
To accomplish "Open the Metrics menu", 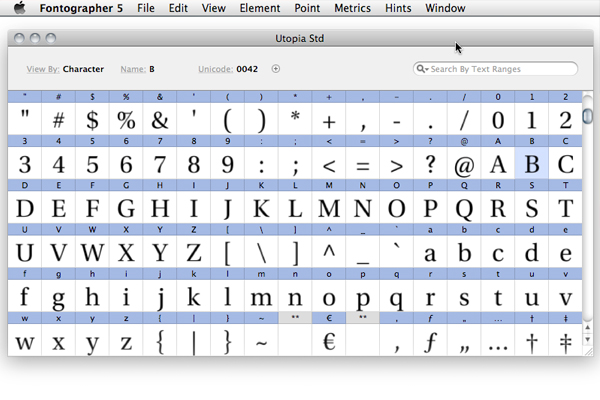I will click(x=353, y=8).
